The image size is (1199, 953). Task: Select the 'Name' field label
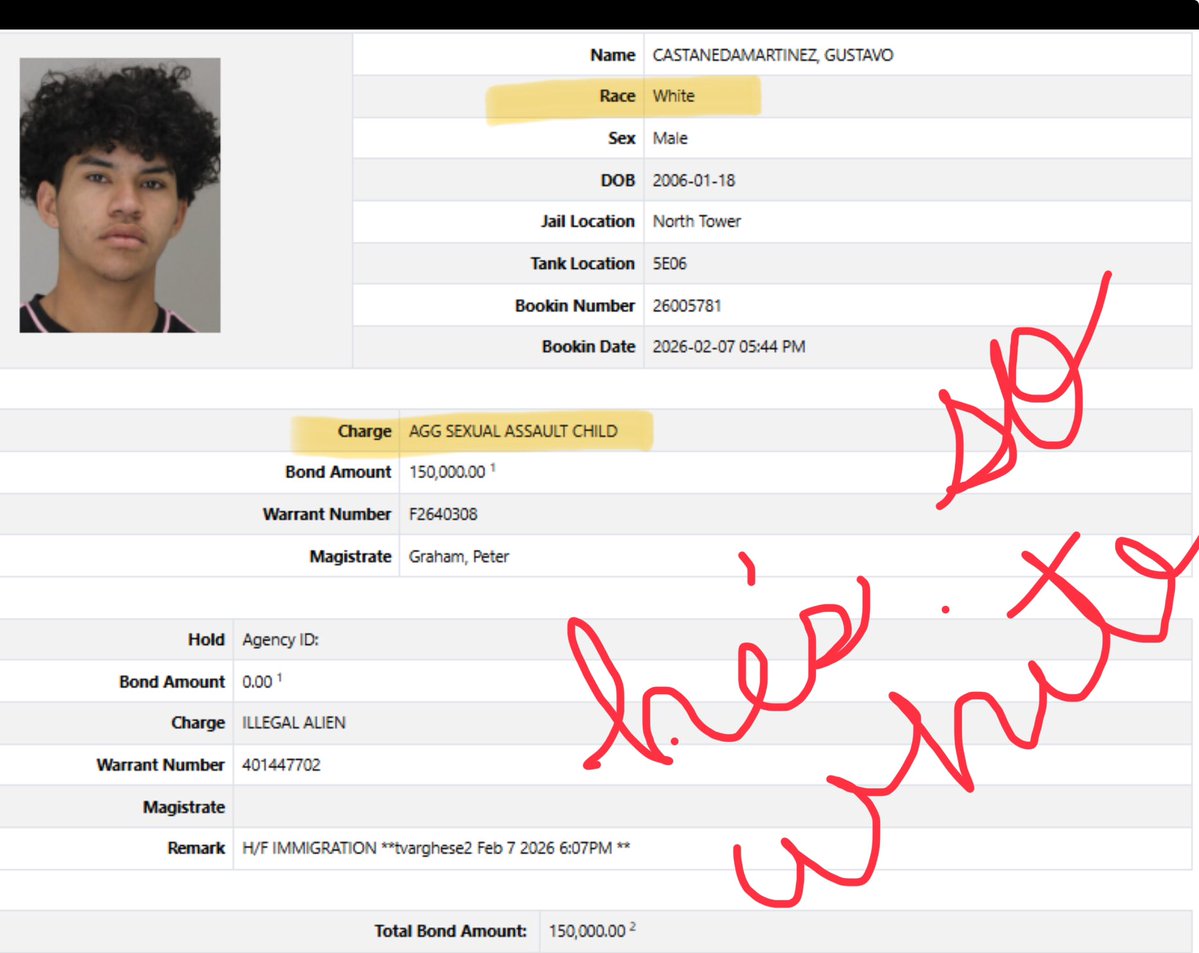coord(612,55)
